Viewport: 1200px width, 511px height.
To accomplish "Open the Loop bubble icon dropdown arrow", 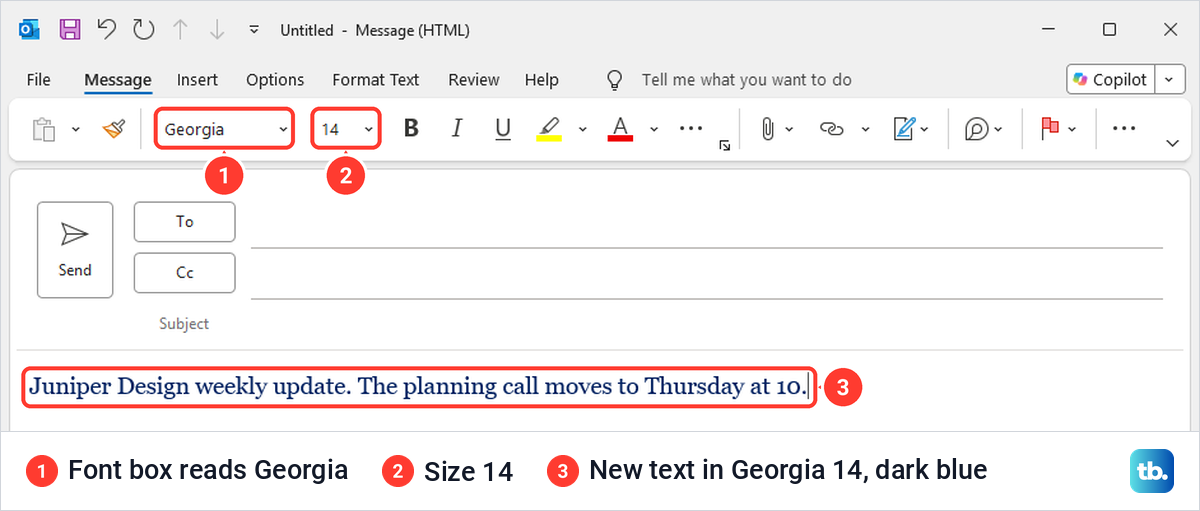I will 1000,130.
